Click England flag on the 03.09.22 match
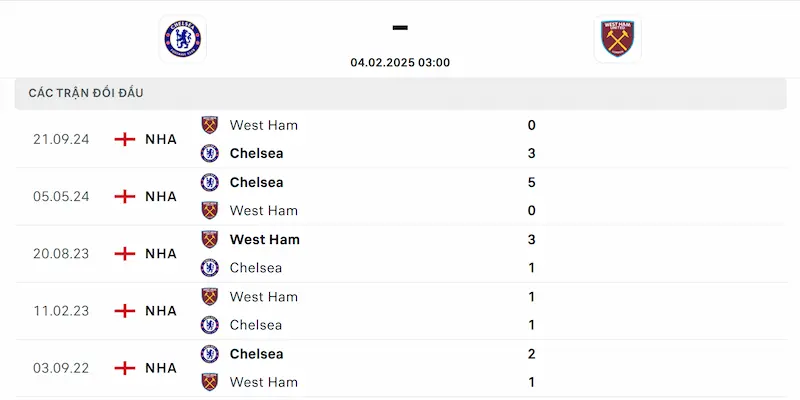This screenshot has width=800, height=400. pyautogui.click(x=125, y=368)
